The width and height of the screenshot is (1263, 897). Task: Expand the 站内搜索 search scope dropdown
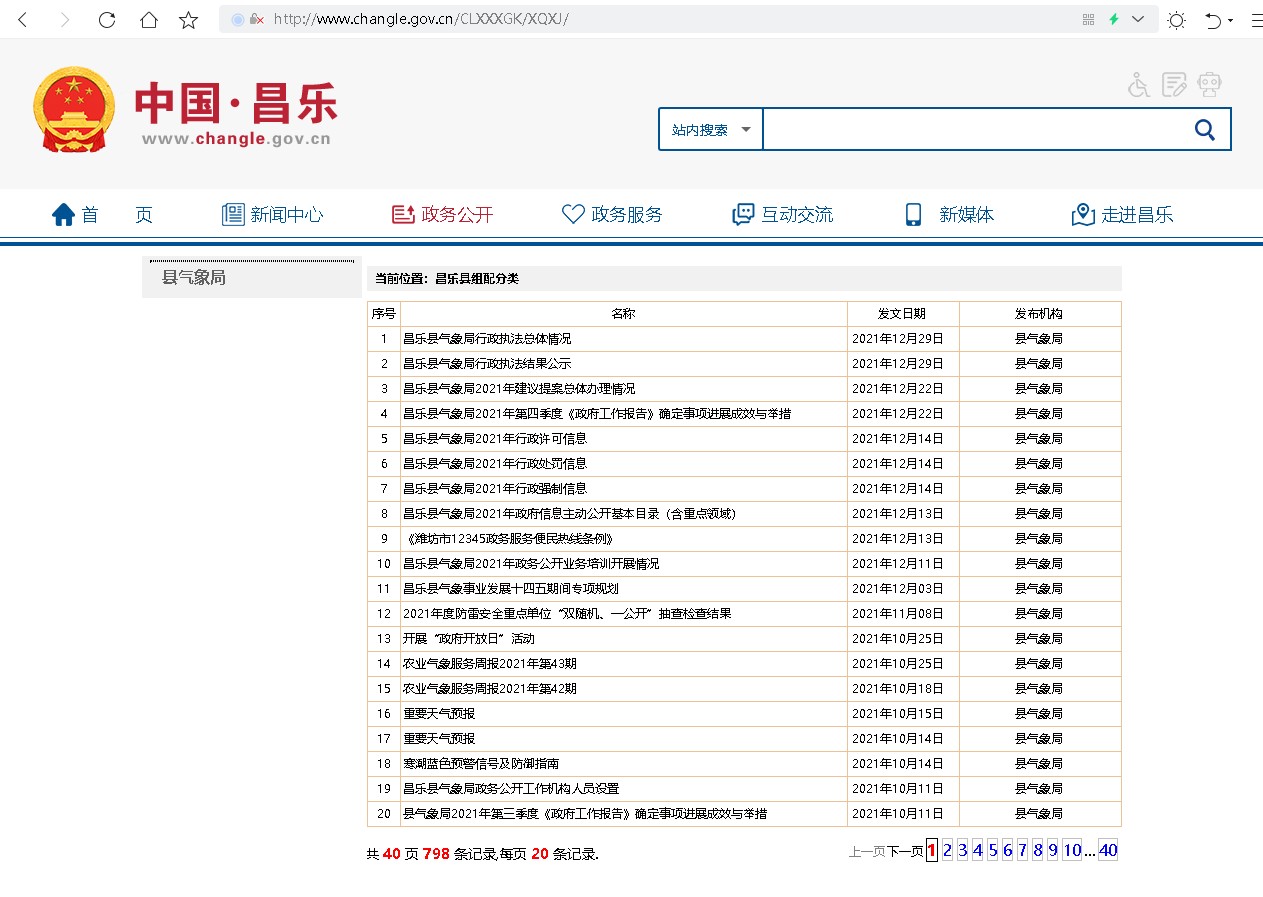pos(710,130)
